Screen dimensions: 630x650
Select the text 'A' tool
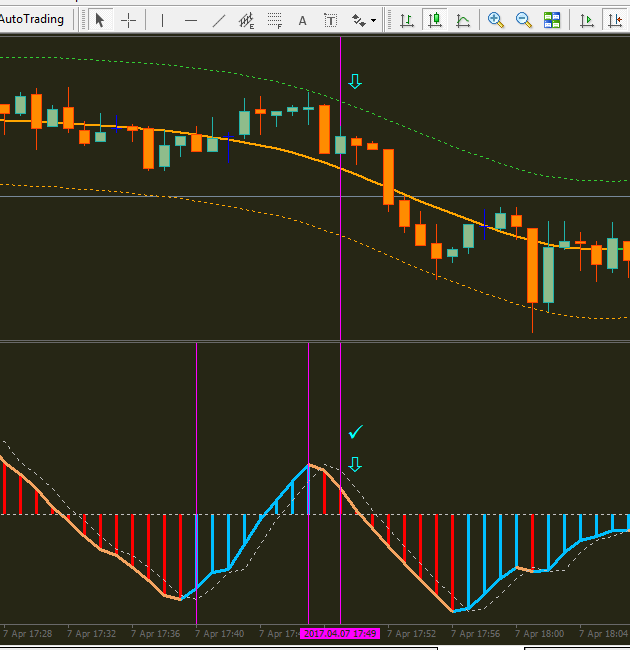[303, 20]
